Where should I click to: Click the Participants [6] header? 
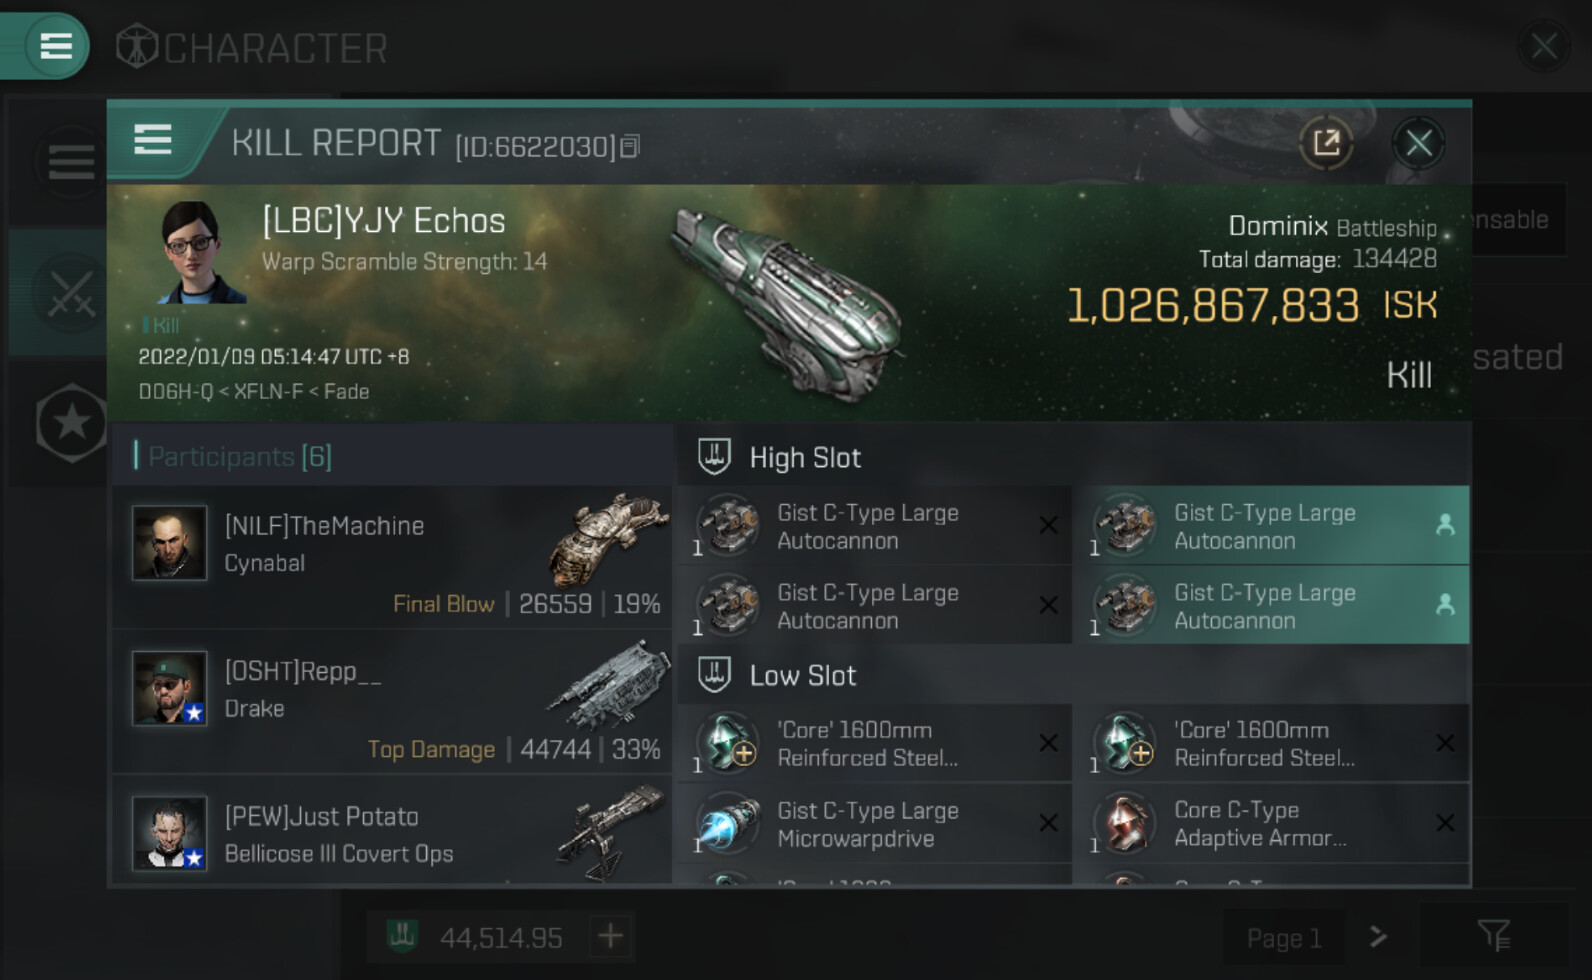[239, 457]
